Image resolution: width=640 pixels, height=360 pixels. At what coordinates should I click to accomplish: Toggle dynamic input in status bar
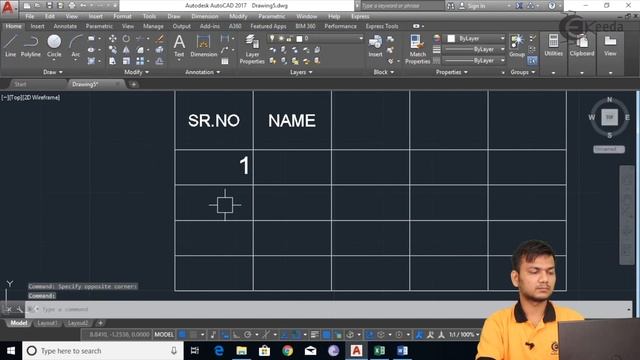point(224,335)
